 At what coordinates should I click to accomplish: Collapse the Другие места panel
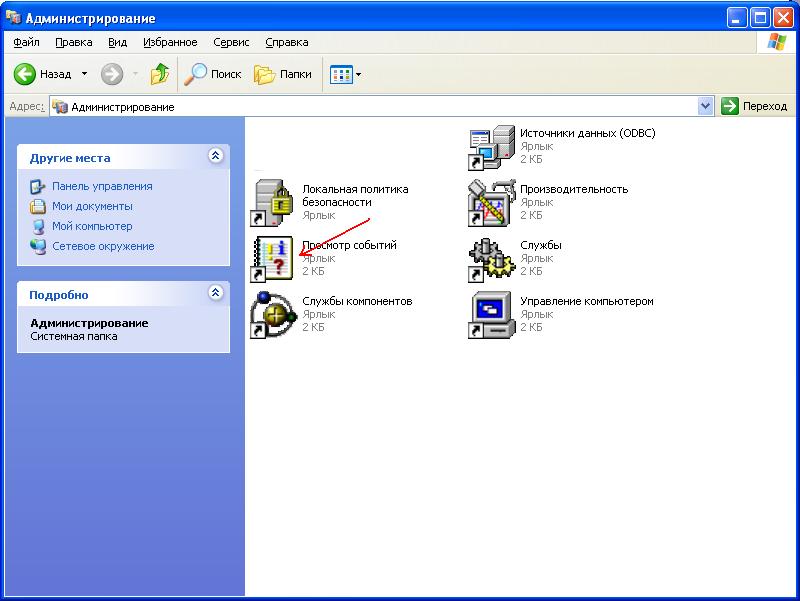tap(215, 156)
